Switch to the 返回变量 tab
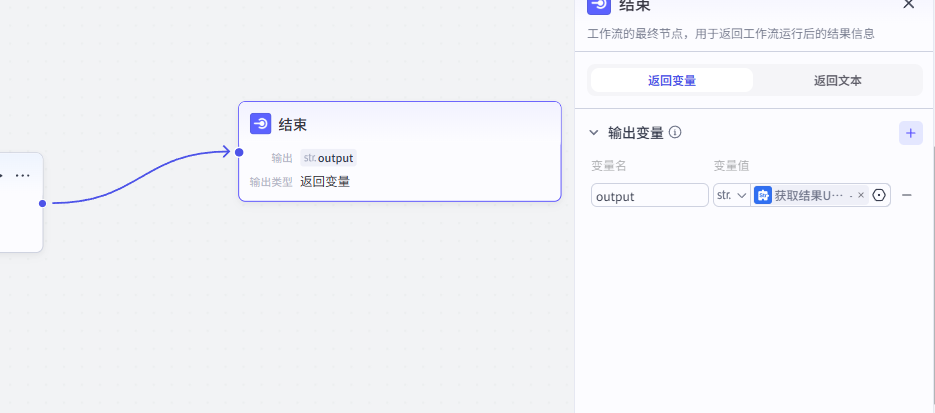This screenshot has height=413, width=935. pyautogui.click(x=671, y=81)
